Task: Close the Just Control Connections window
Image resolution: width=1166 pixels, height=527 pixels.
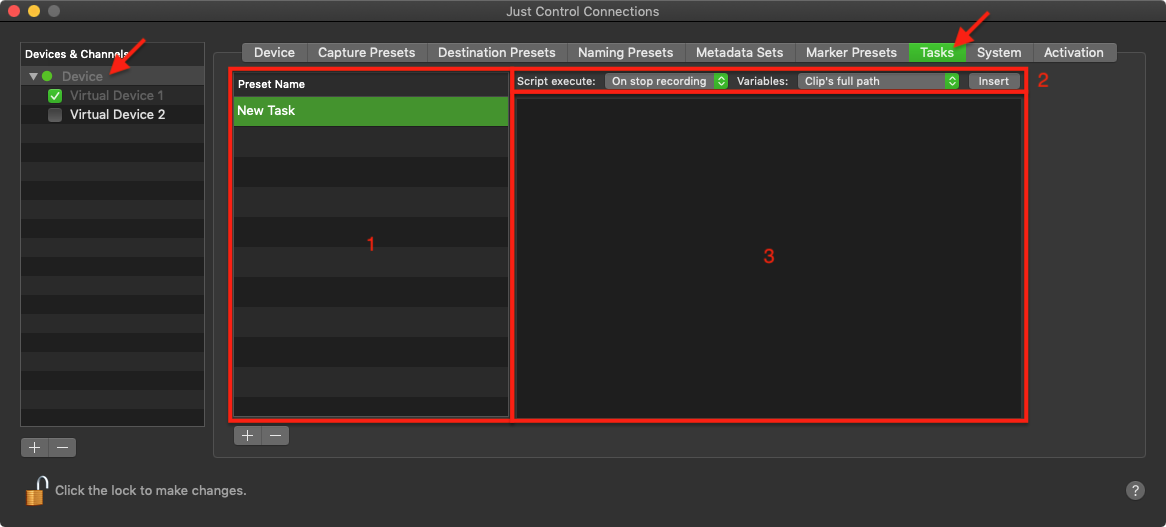Action: pyautogui.click(x=13, y=12)
